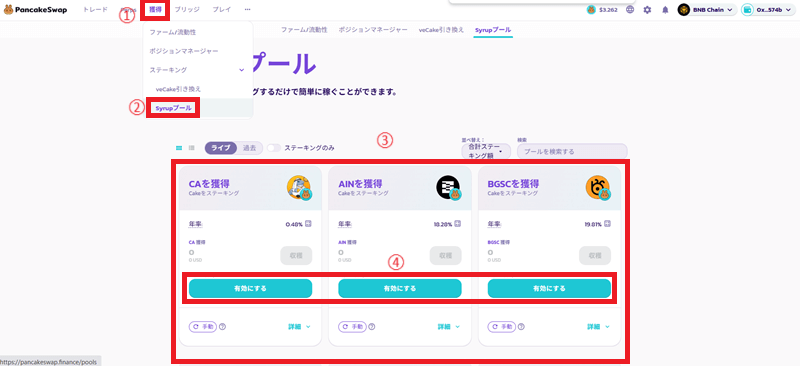This screenshot has height=366, width=800.
Task: Switch to list view icon
Action: [192, 148]
